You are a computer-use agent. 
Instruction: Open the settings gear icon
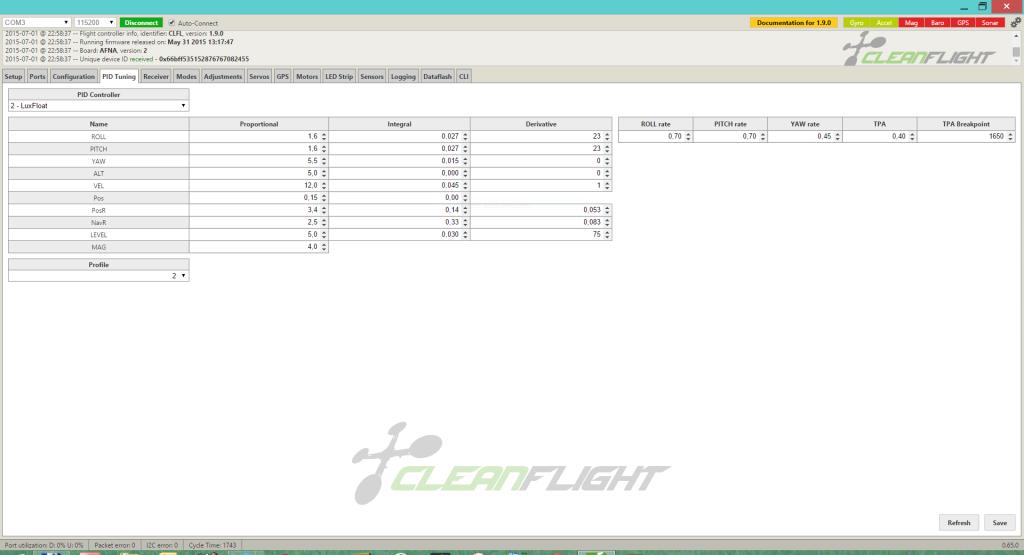[1015, 22]
